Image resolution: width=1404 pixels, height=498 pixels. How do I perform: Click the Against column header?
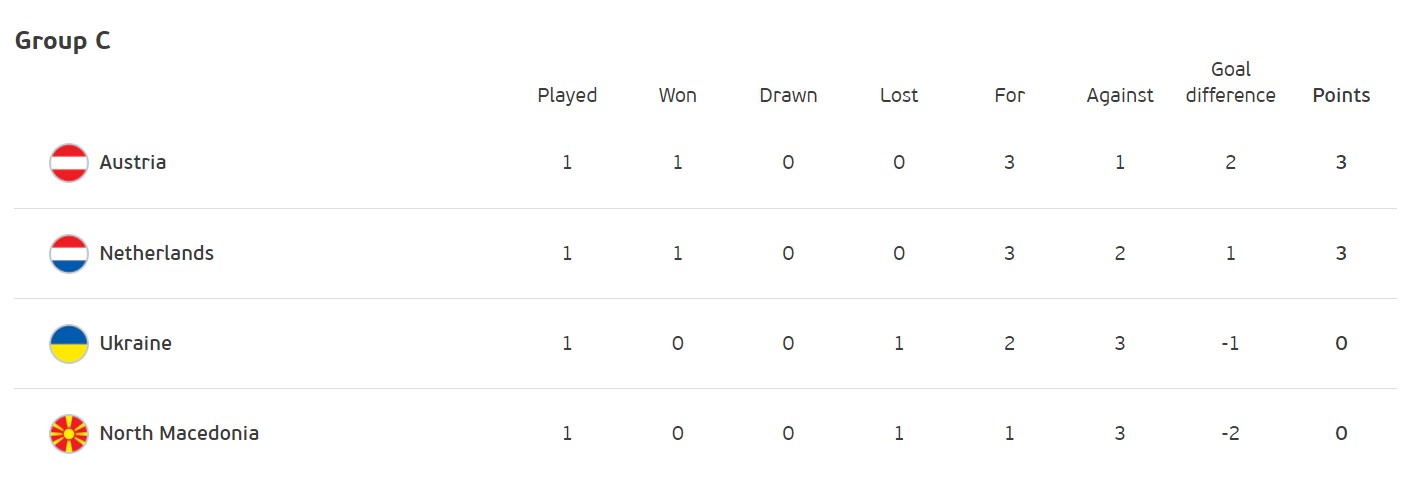[x=1120, y=96]
